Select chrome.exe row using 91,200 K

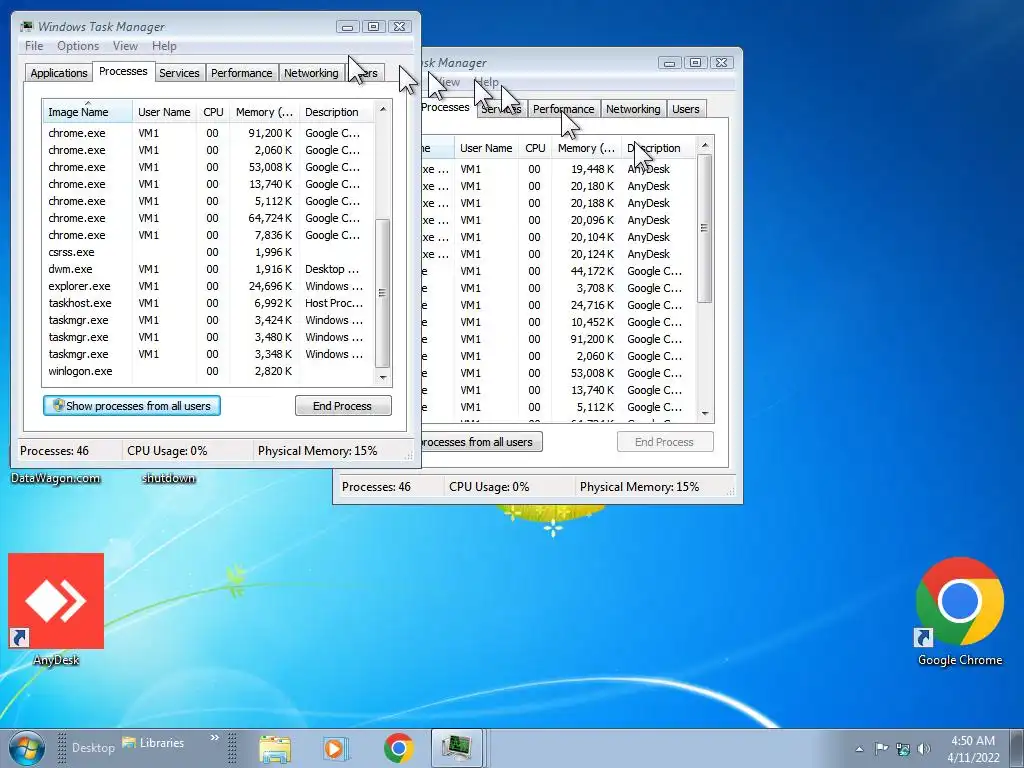(x=208, y=133)
